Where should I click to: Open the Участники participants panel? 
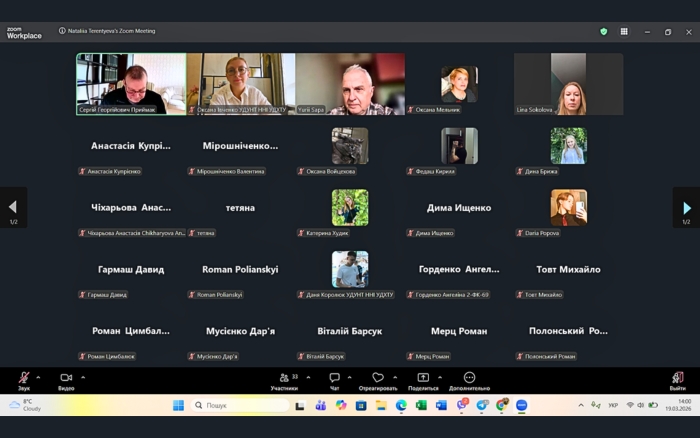pyautogui.click(x=285, y=378)
